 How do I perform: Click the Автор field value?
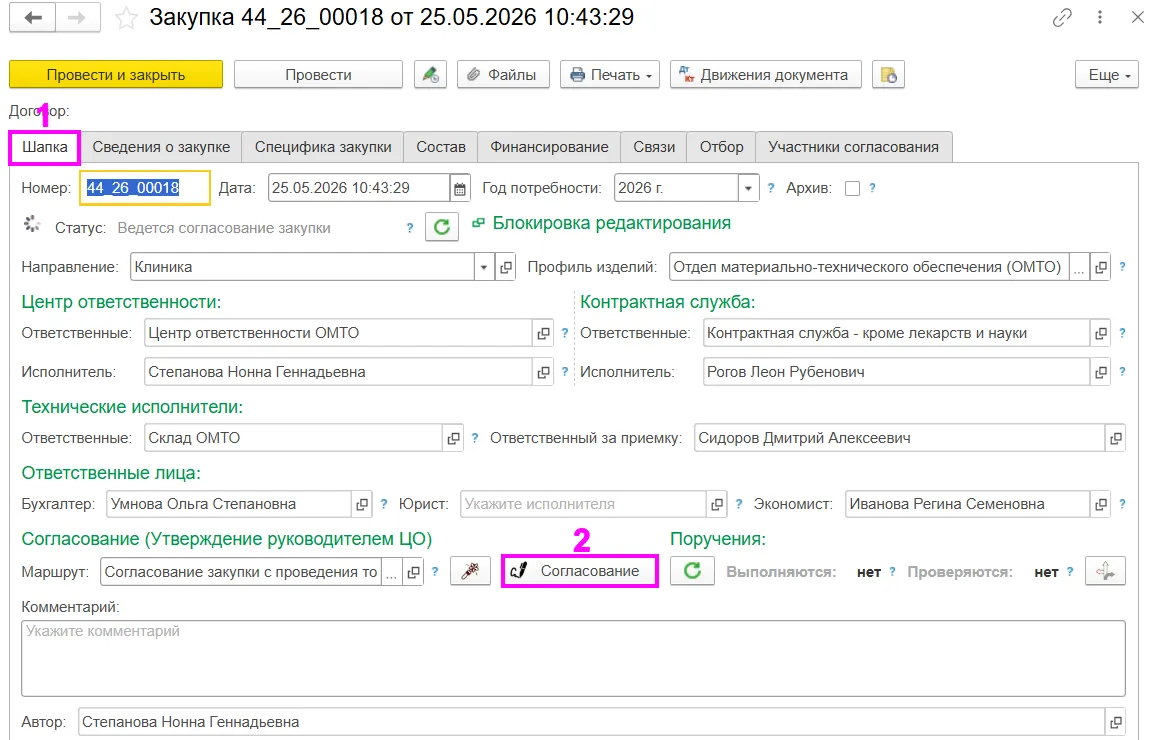tap(591, 722)
